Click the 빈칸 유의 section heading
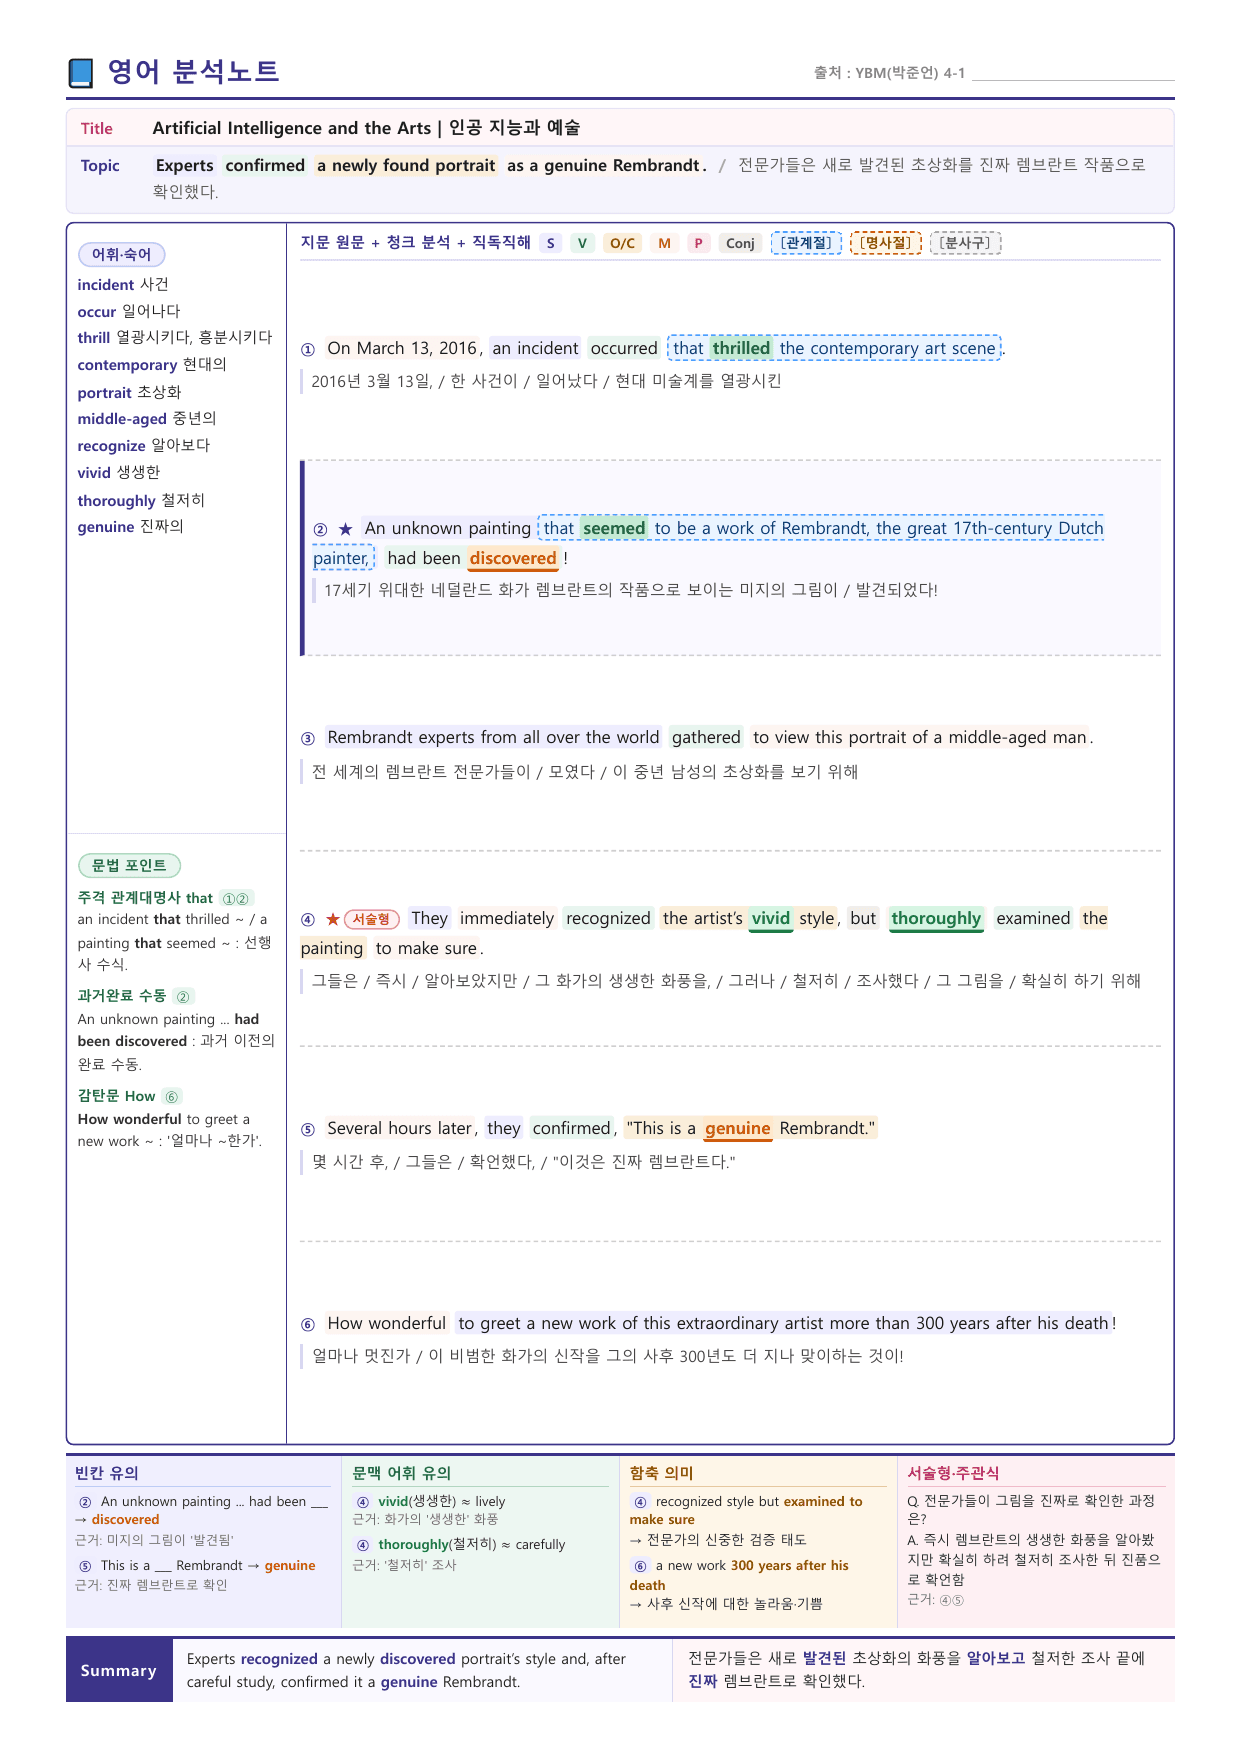 pyautogui.click(x=107, y=1473)
